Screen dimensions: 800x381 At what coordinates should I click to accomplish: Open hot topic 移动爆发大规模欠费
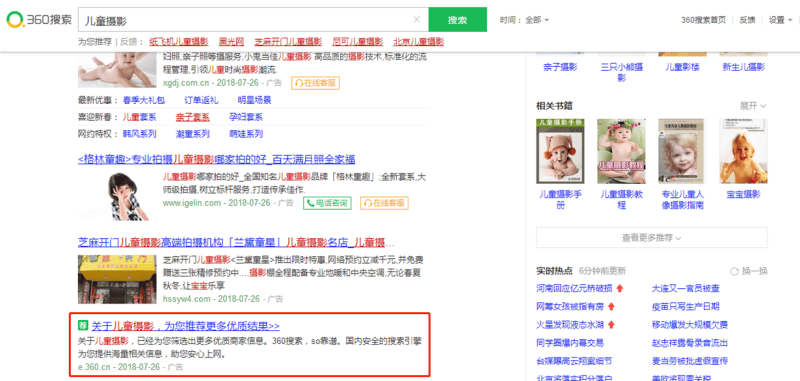click(x=690, y=324)
